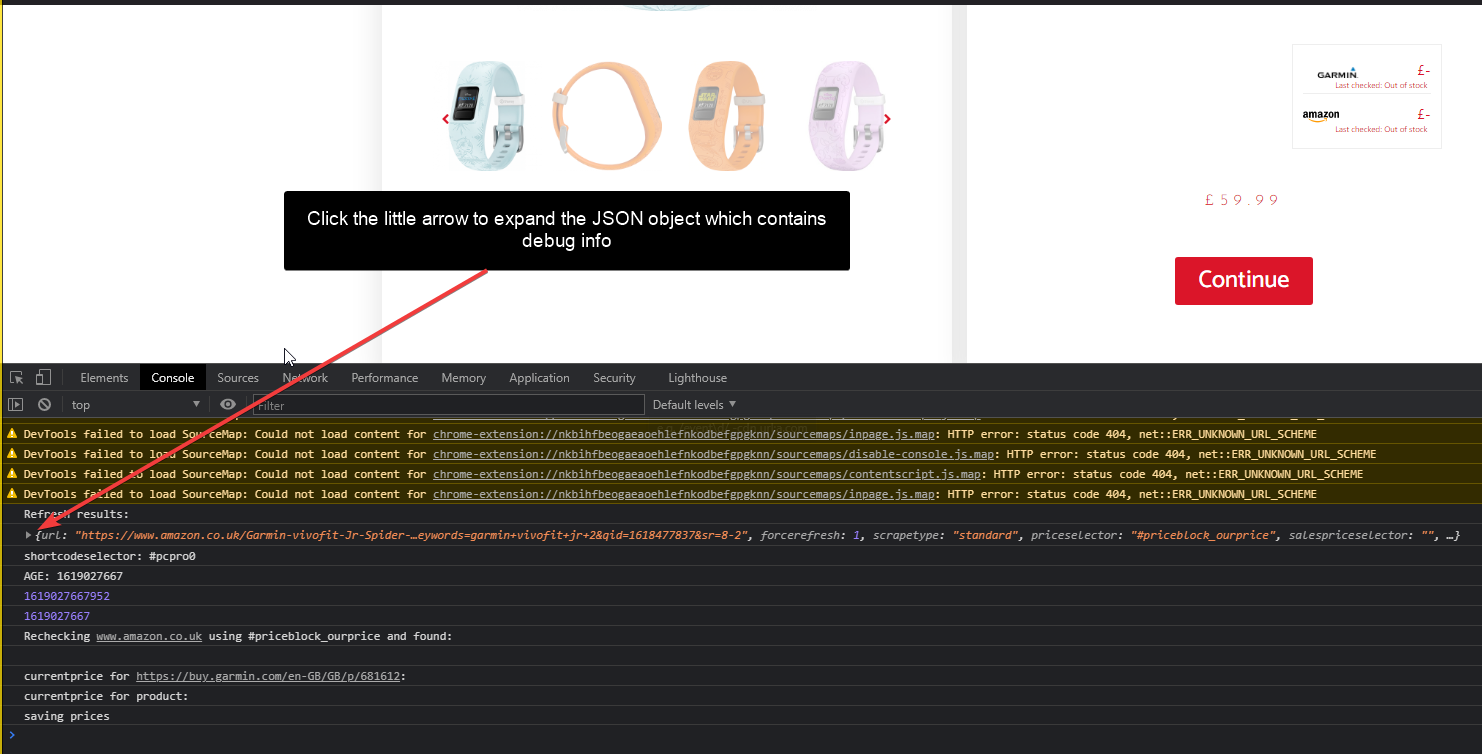The height and width of the screenshot is (754, 1482).
Task: Open the Default levels dropdown
Action: pyautogui.click(x=695, y=405)
